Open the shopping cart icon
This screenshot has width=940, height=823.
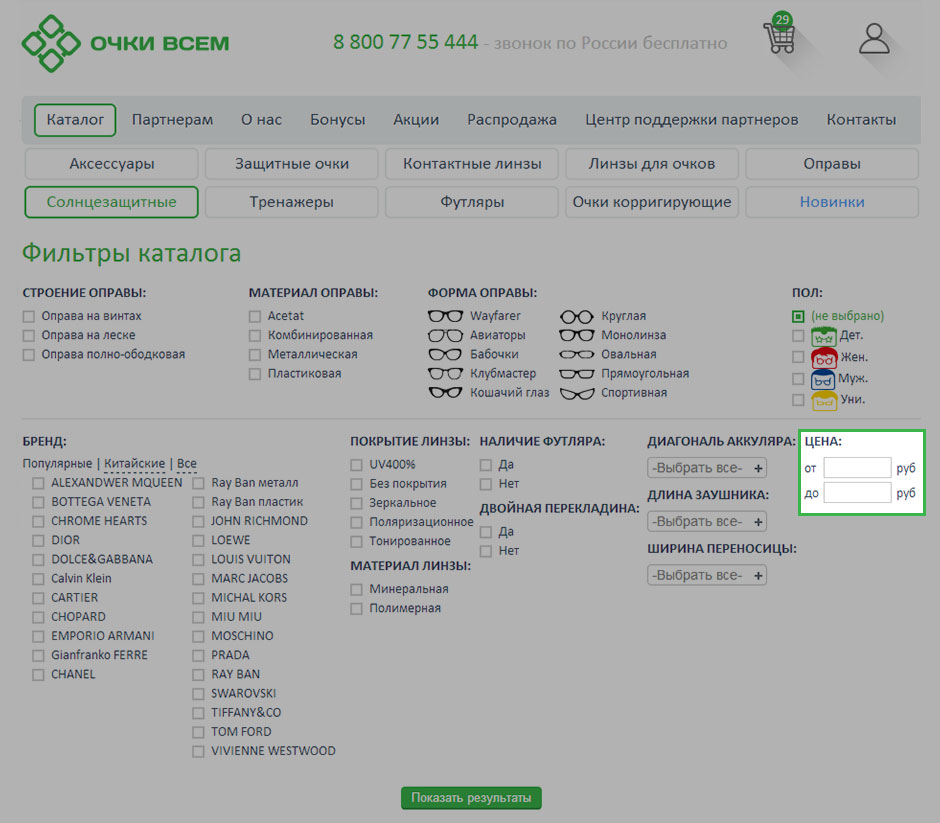pos(779,38)
